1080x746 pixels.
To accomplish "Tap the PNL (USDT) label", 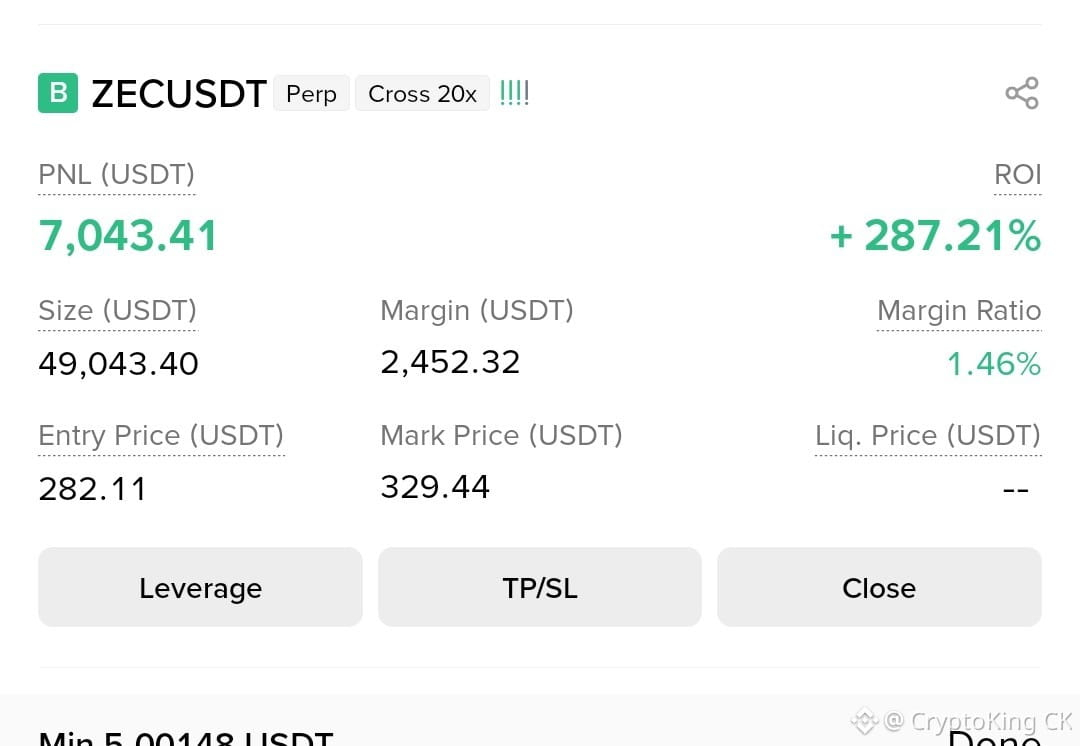I will (116, 175).
